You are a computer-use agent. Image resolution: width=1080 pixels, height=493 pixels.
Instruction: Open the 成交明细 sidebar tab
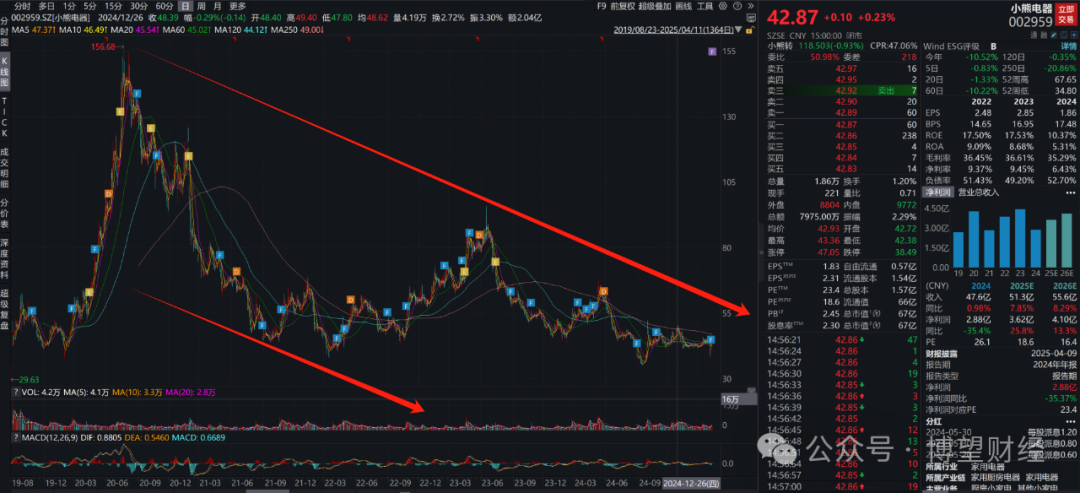click(x=5, y=169)
